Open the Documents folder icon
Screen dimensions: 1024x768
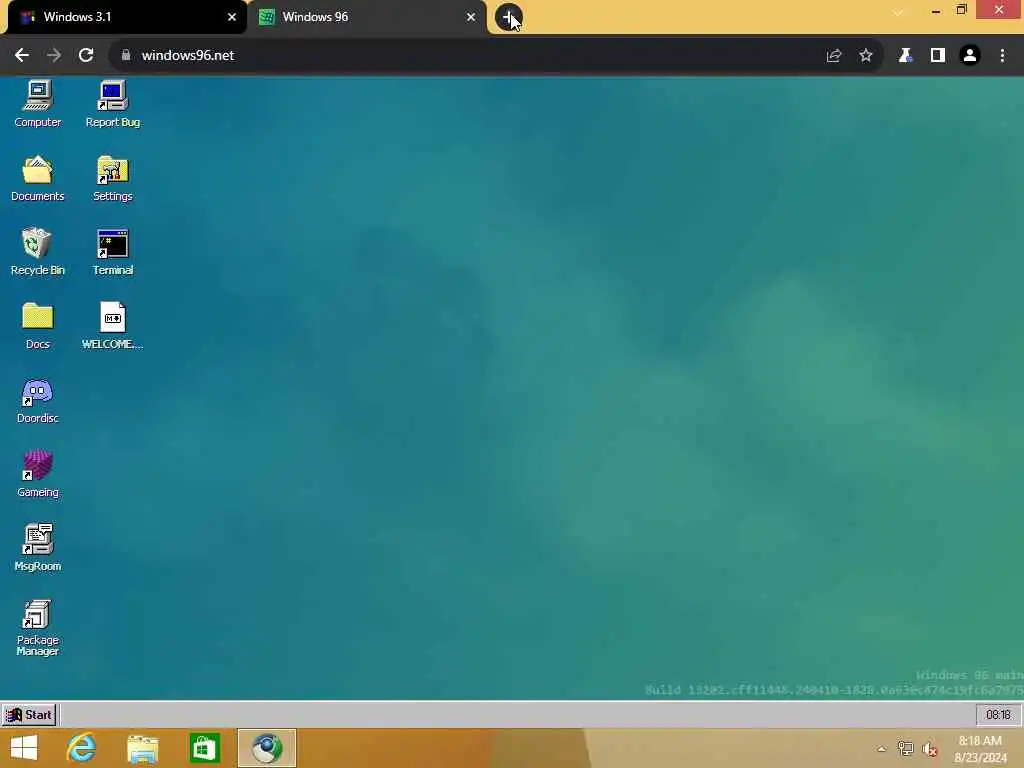click(37, 178)
